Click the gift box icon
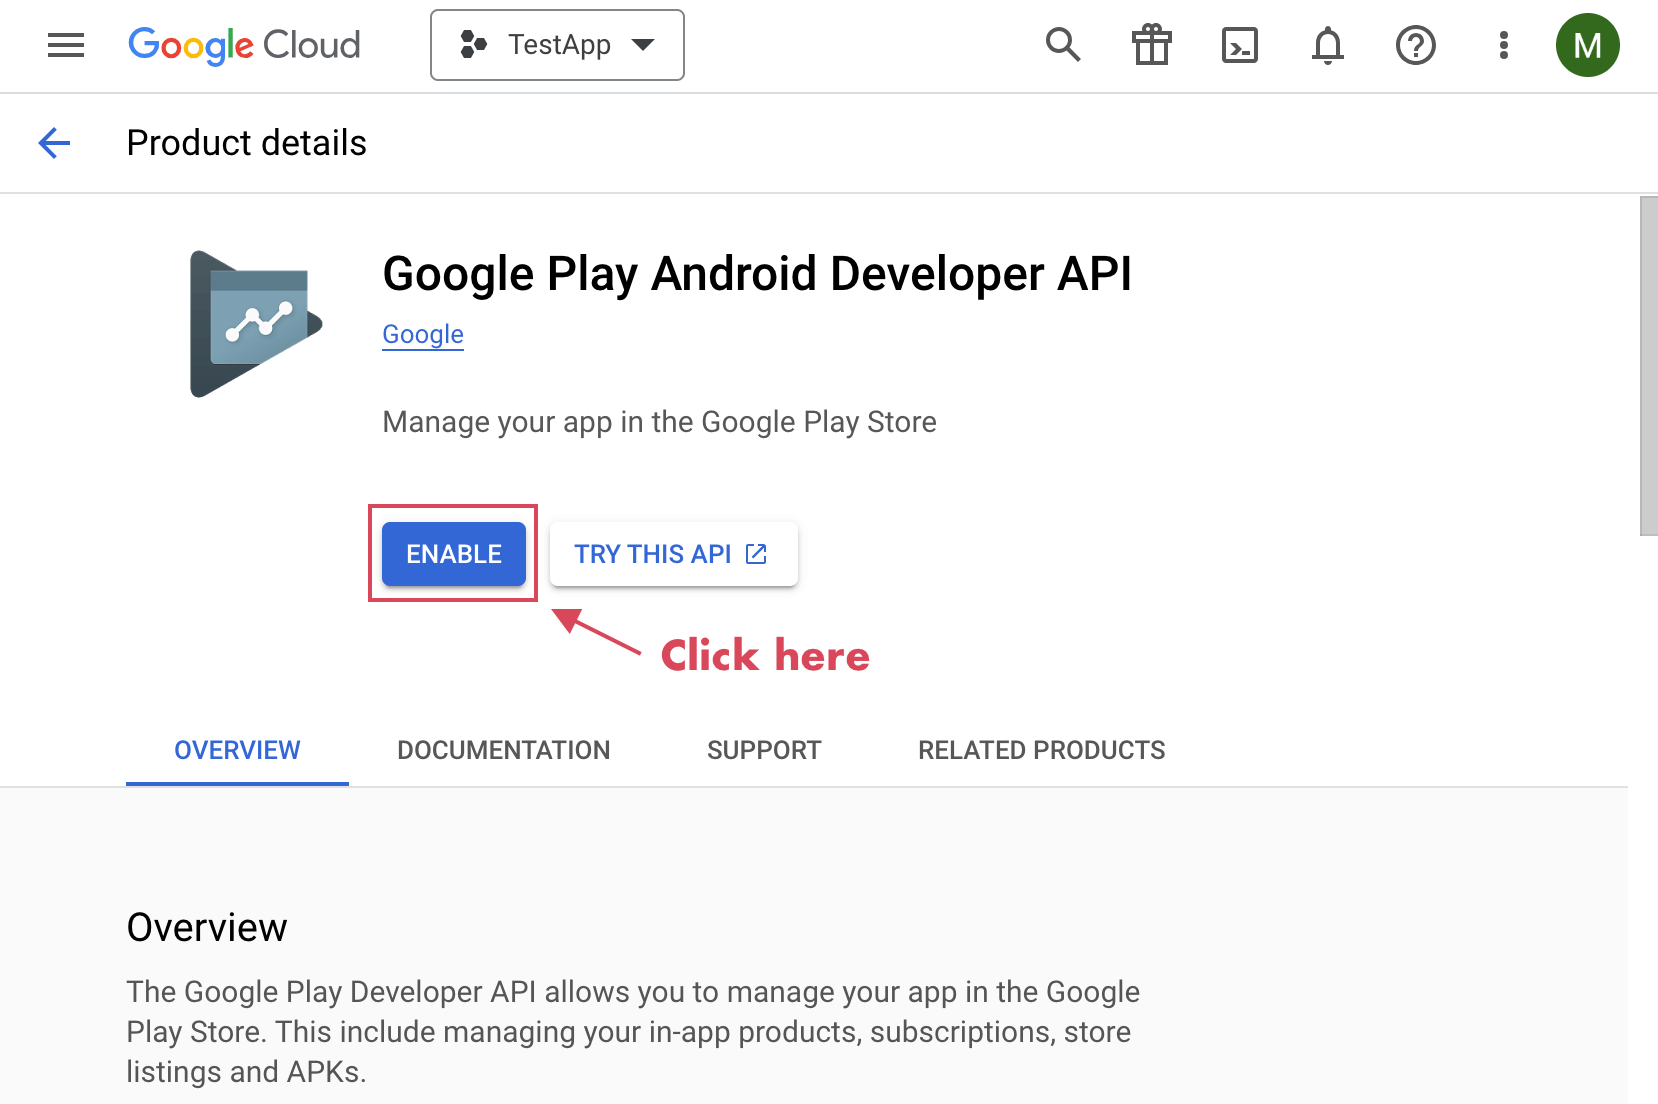The height and width of the screenshot is (1104, 1658). (x=1151, y=45)
